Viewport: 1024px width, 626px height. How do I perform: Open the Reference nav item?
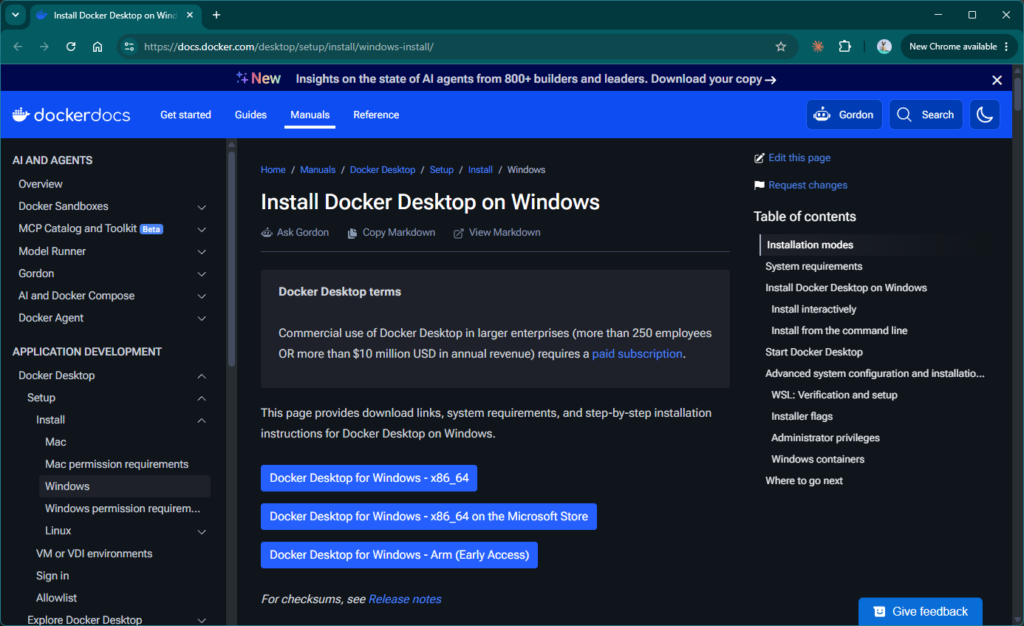376,115
